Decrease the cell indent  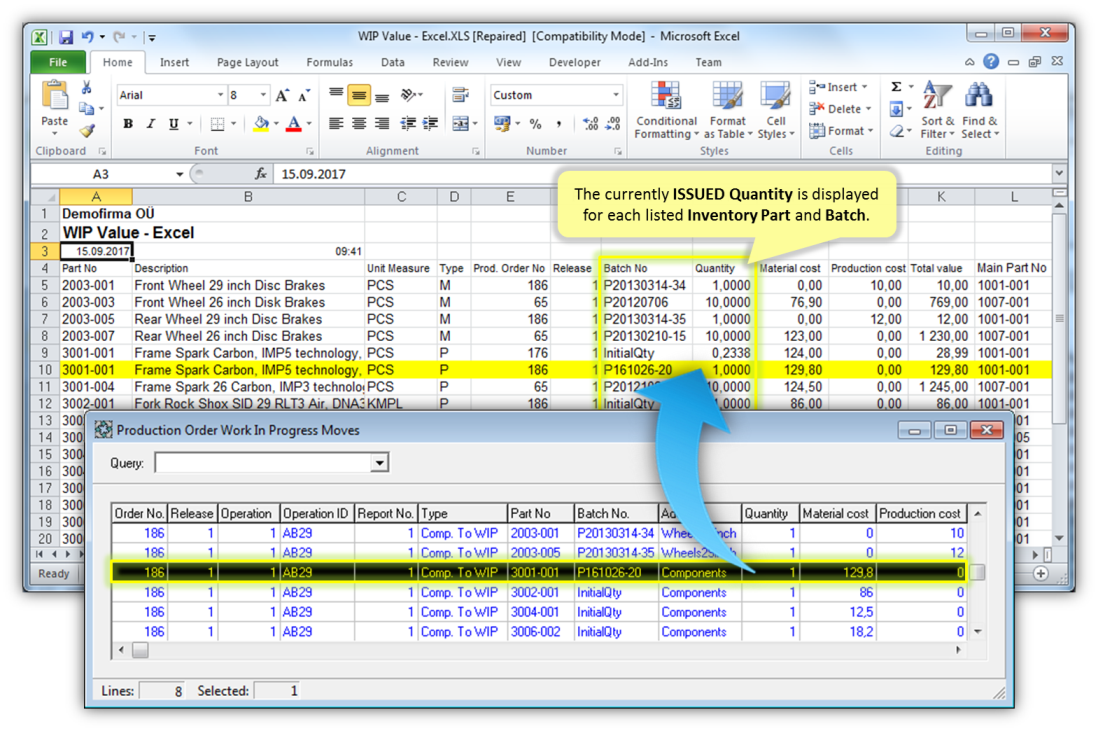tap(408, 124)
